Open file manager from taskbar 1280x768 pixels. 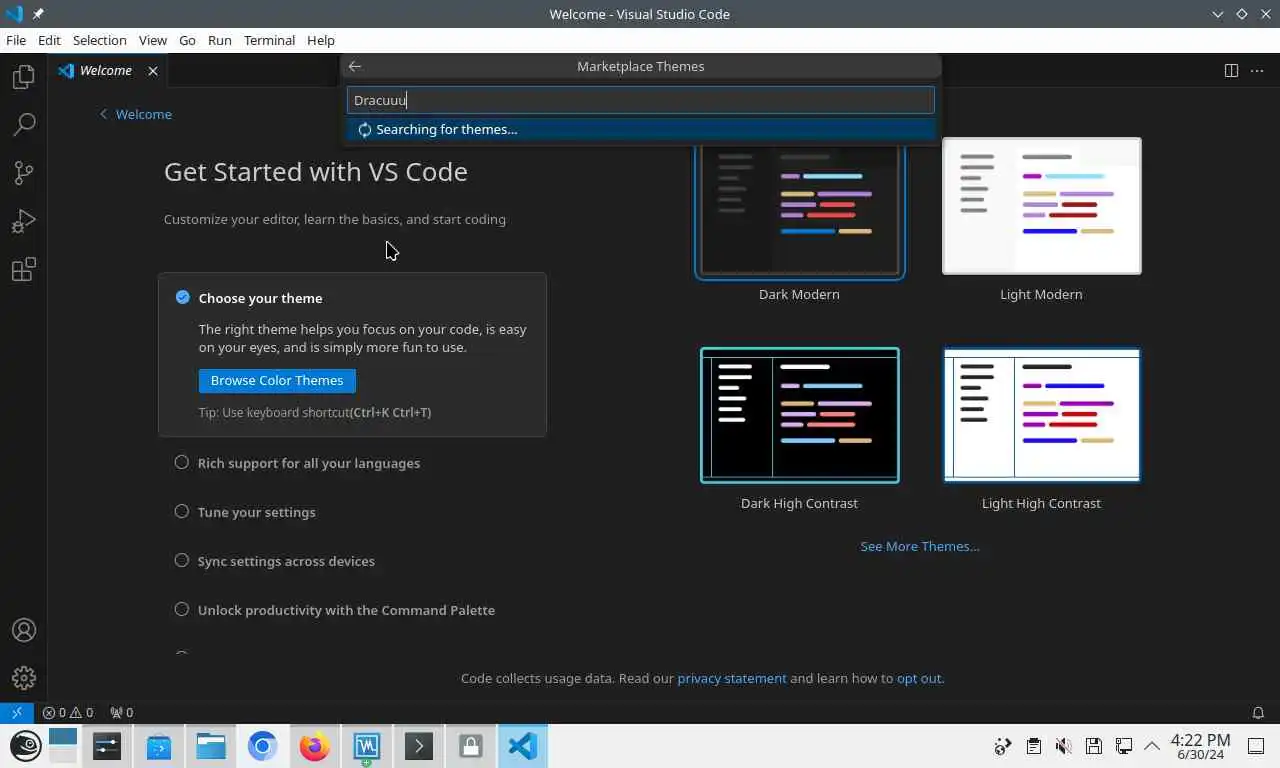211,746
